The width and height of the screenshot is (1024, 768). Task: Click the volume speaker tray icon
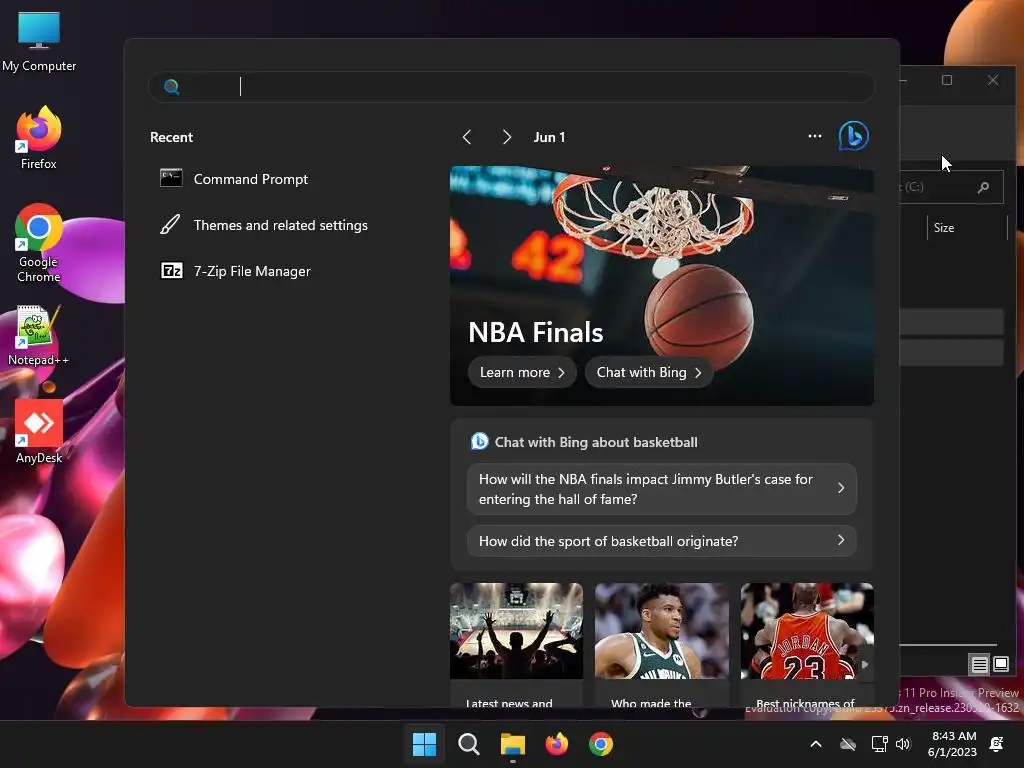[903, 744]
